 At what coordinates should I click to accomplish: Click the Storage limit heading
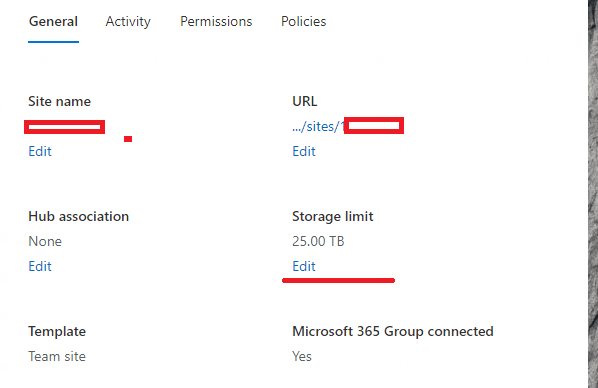[x=333, y=217]
